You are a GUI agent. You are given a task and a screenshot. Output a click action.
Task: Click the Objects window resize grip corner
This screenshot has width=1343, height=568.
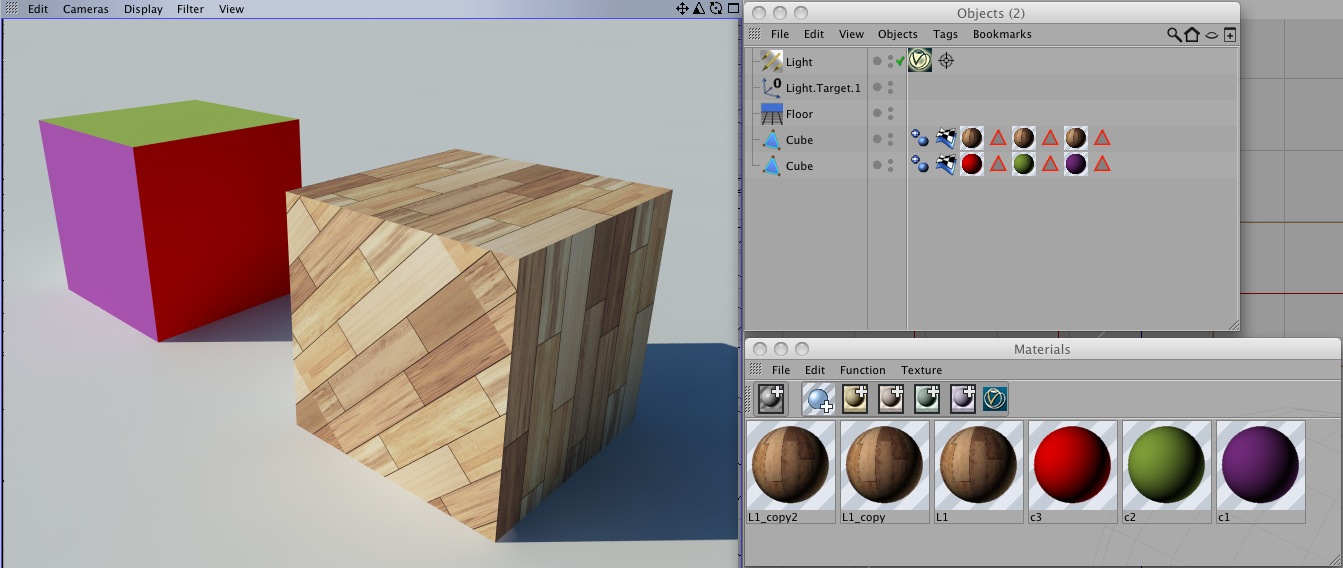pos(1233,324)
